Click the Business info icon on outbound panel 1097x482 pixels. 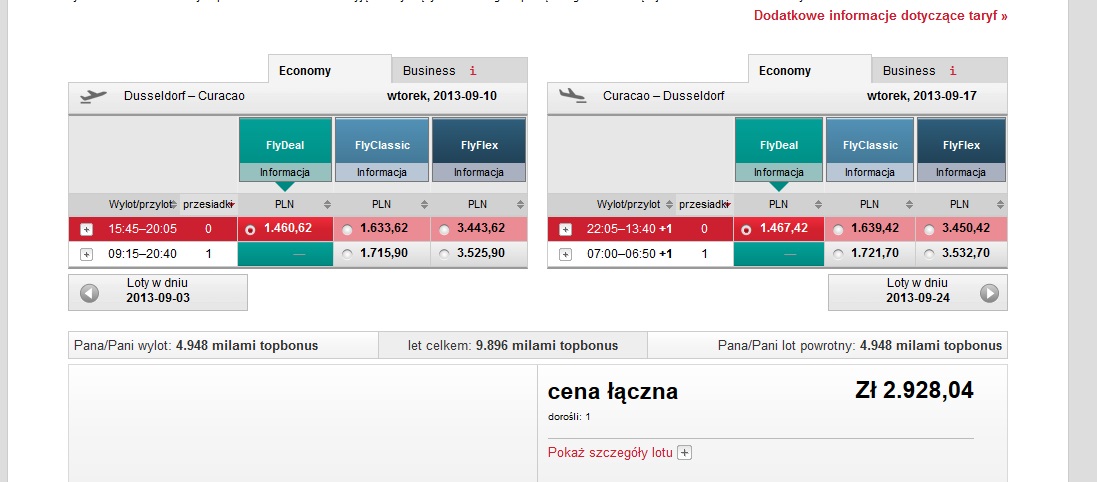pos(473,71)
